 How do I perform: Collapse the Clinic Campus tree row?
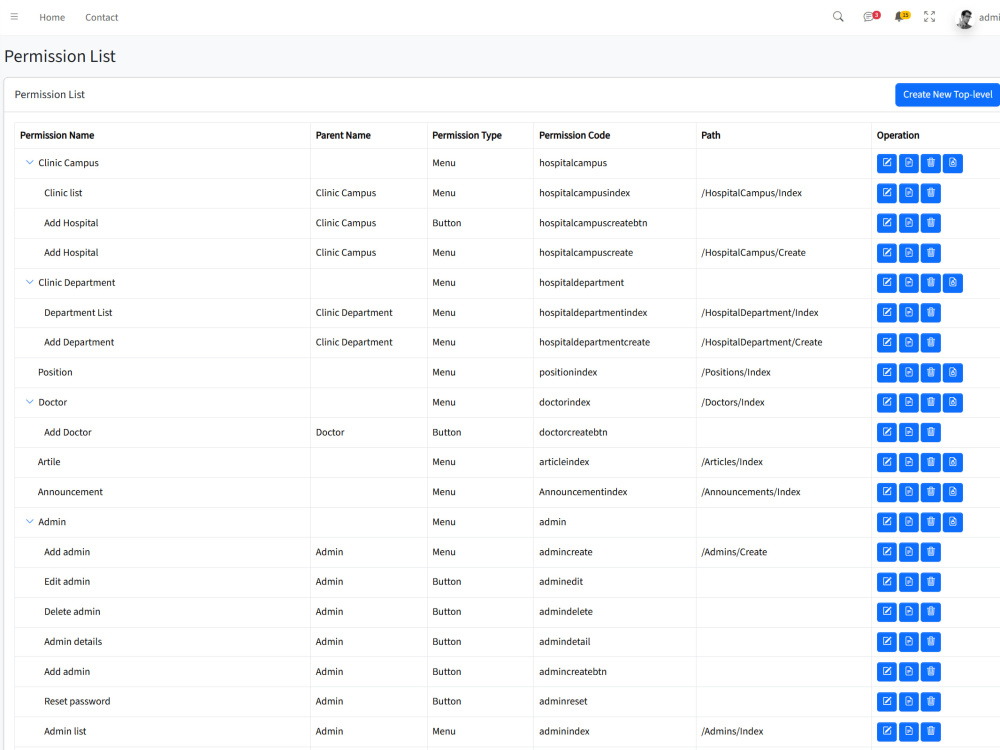29,163
